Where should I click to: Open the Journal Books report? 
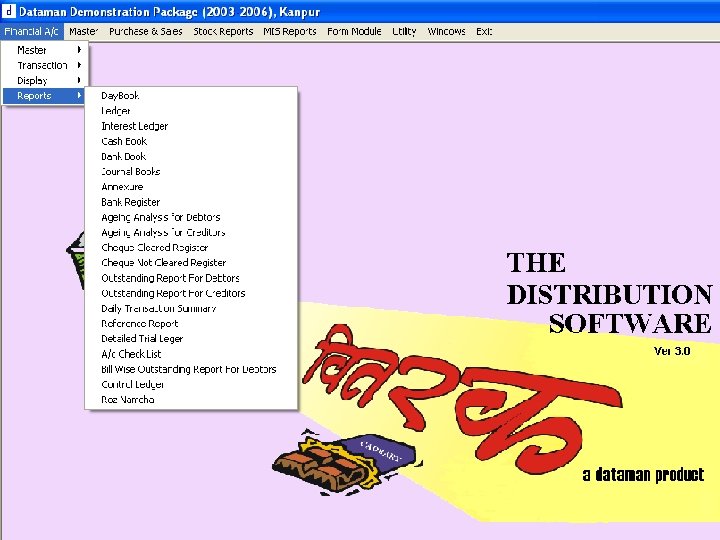coord(191,171)
